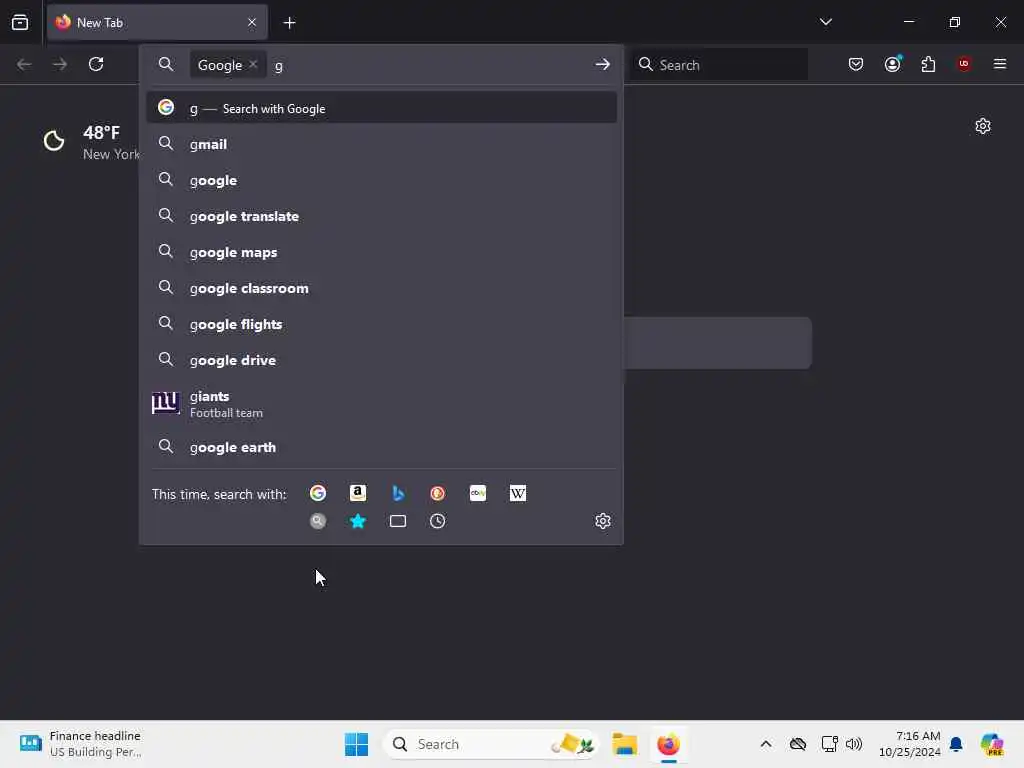The height and width of the screenshot is (768, 1024).
Task: Open search settings gear in the dropdown
Action: coord(603,521)
